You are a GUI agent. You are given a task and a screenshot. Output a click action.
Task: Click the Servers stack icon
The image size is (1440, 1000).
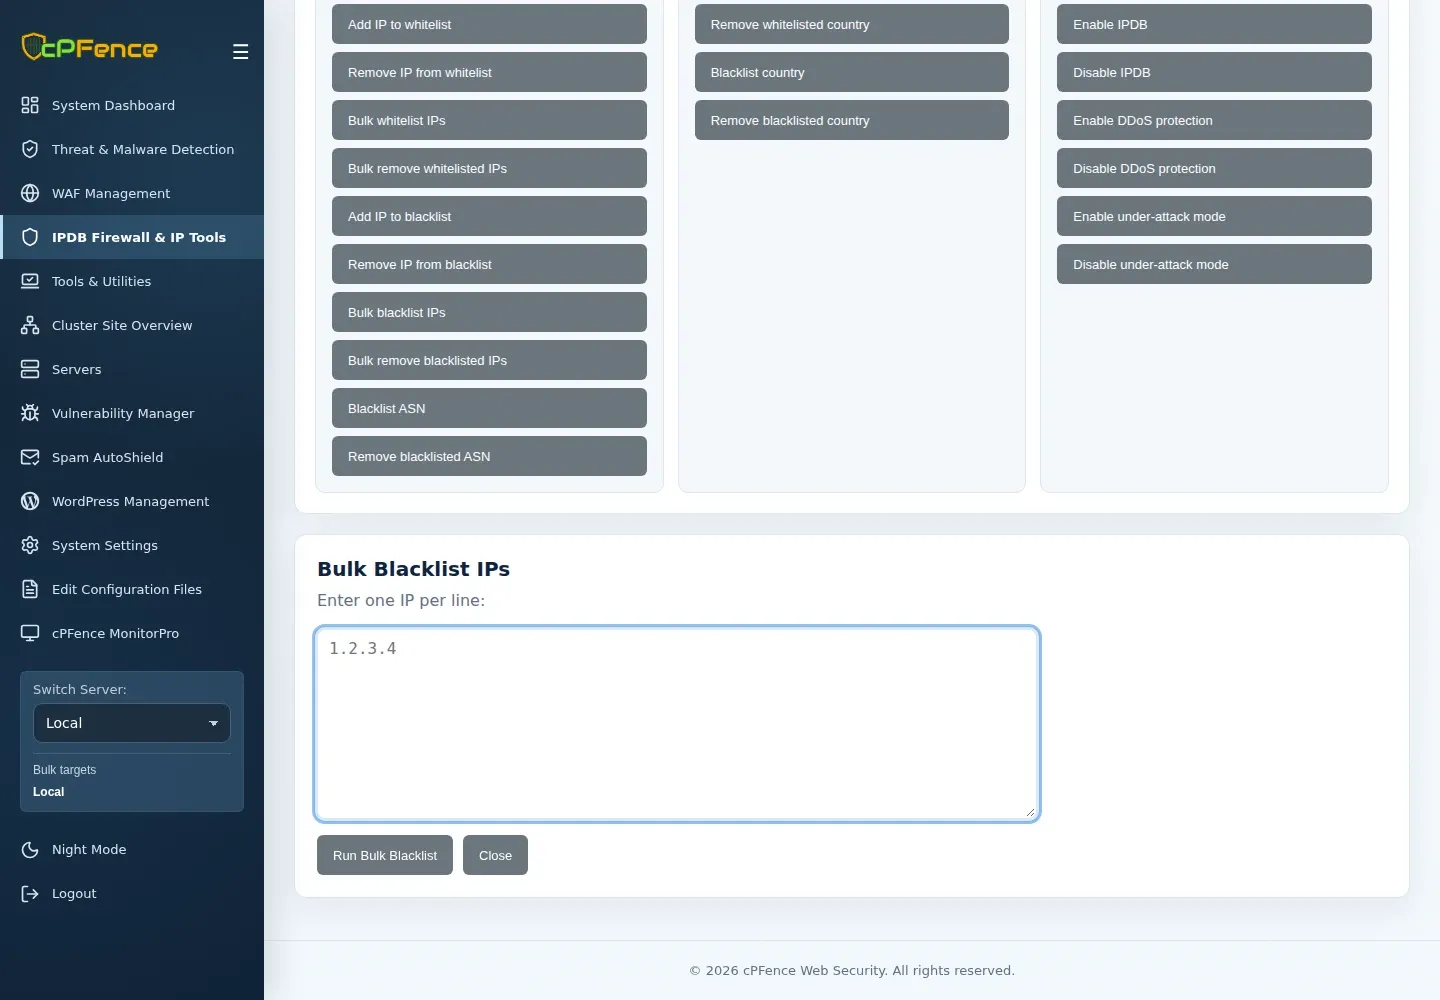point(30,369)
